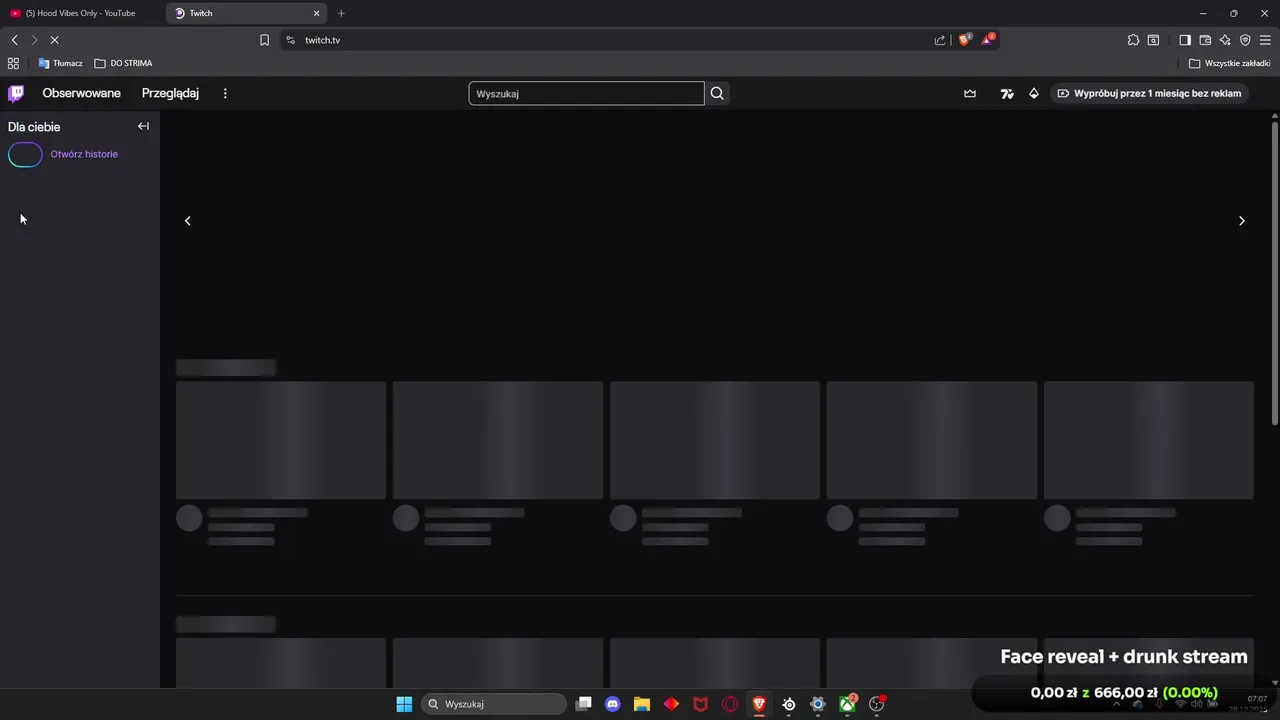Image resolution: width=1280 pixels, height=720 pixels.
Task: Open File Explorer from the taskbar
Action: point(642,704)
